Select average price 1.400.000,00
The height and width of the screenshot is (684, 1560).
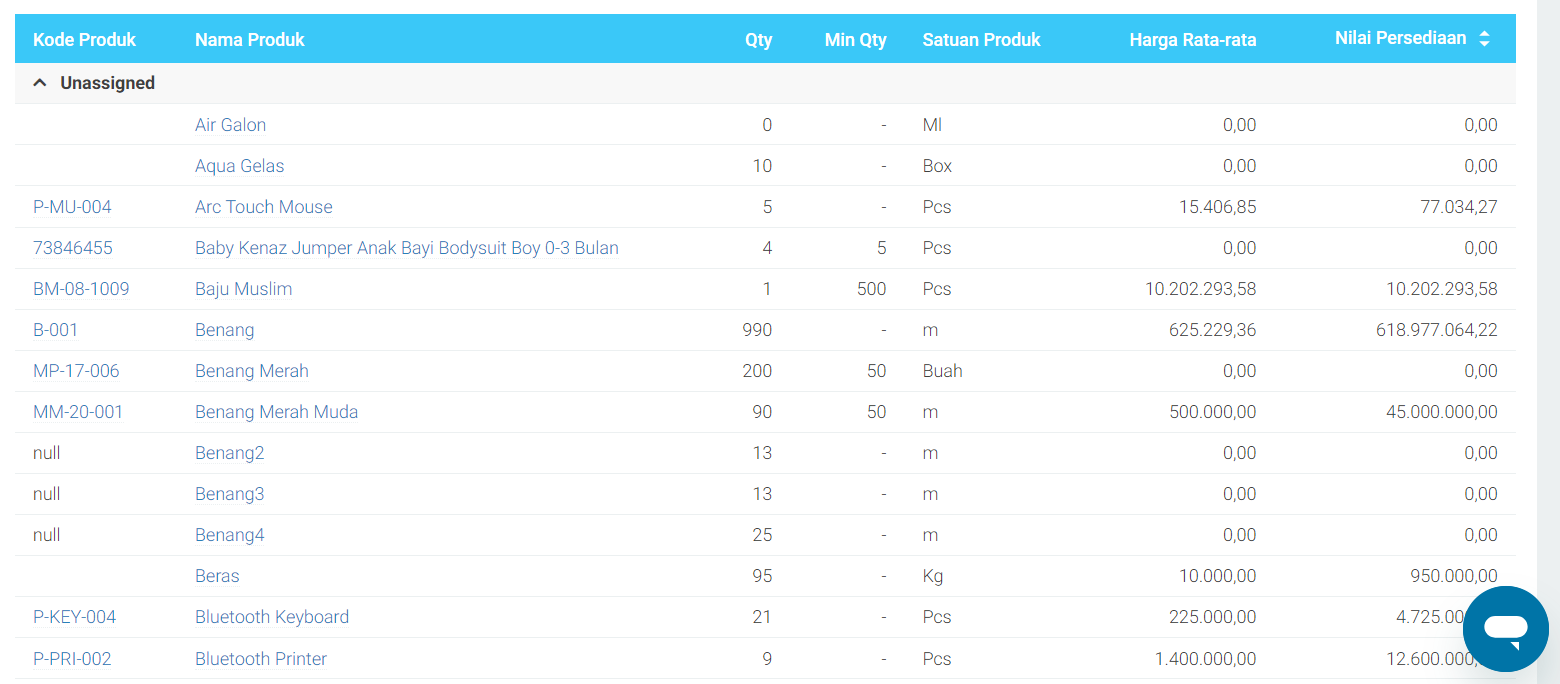[x=1205, y=659]
